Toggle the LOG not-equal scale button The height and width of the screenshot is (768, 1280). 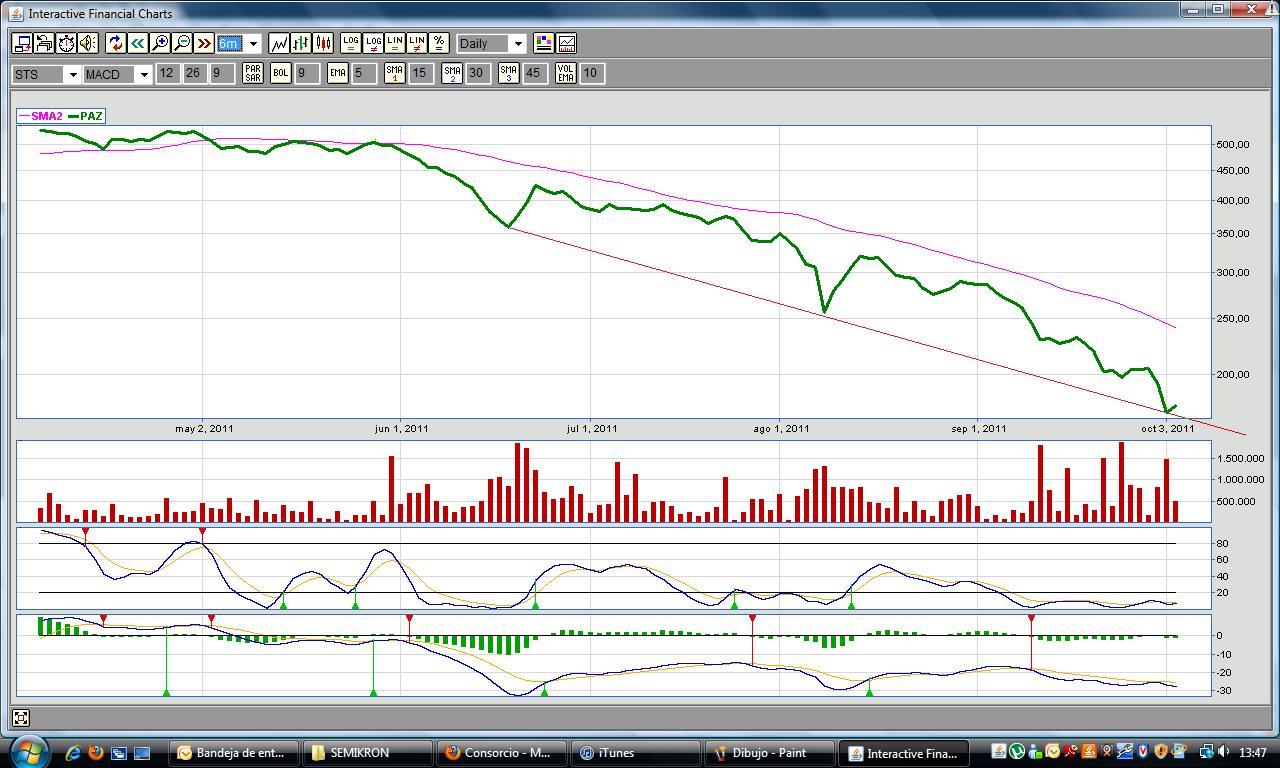(x=373, y=43)
